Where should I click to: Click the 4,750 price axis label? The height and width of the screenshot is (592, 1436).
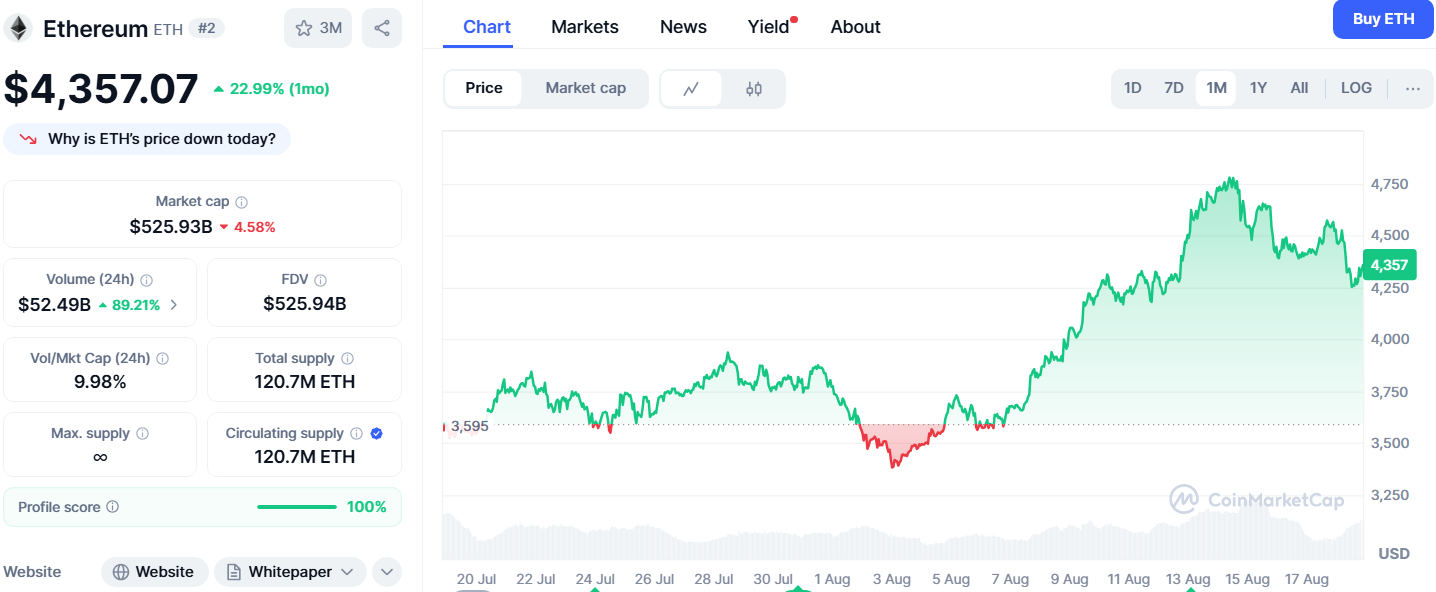click(1390, 184)
